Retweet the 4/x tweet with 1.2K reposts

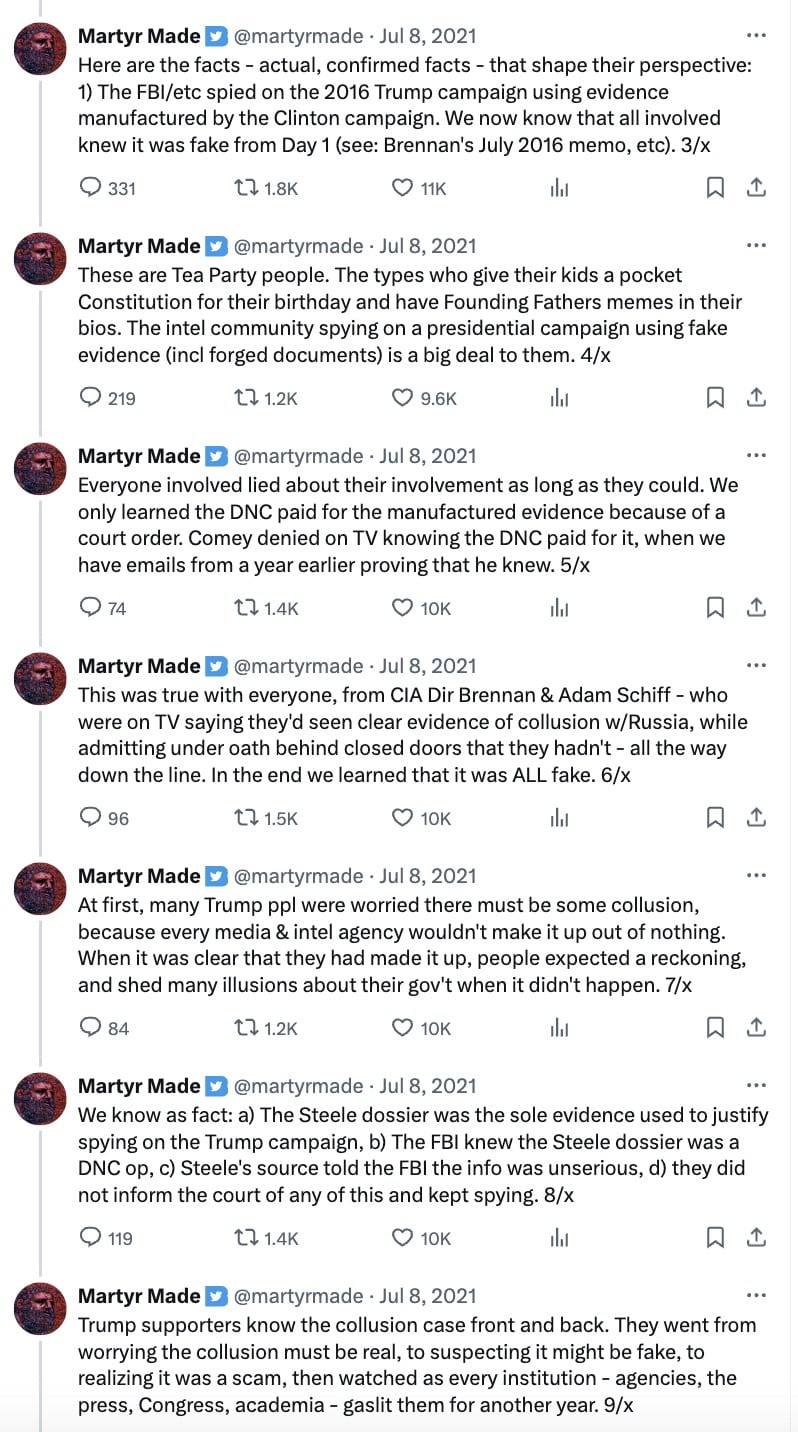(245, 397)
